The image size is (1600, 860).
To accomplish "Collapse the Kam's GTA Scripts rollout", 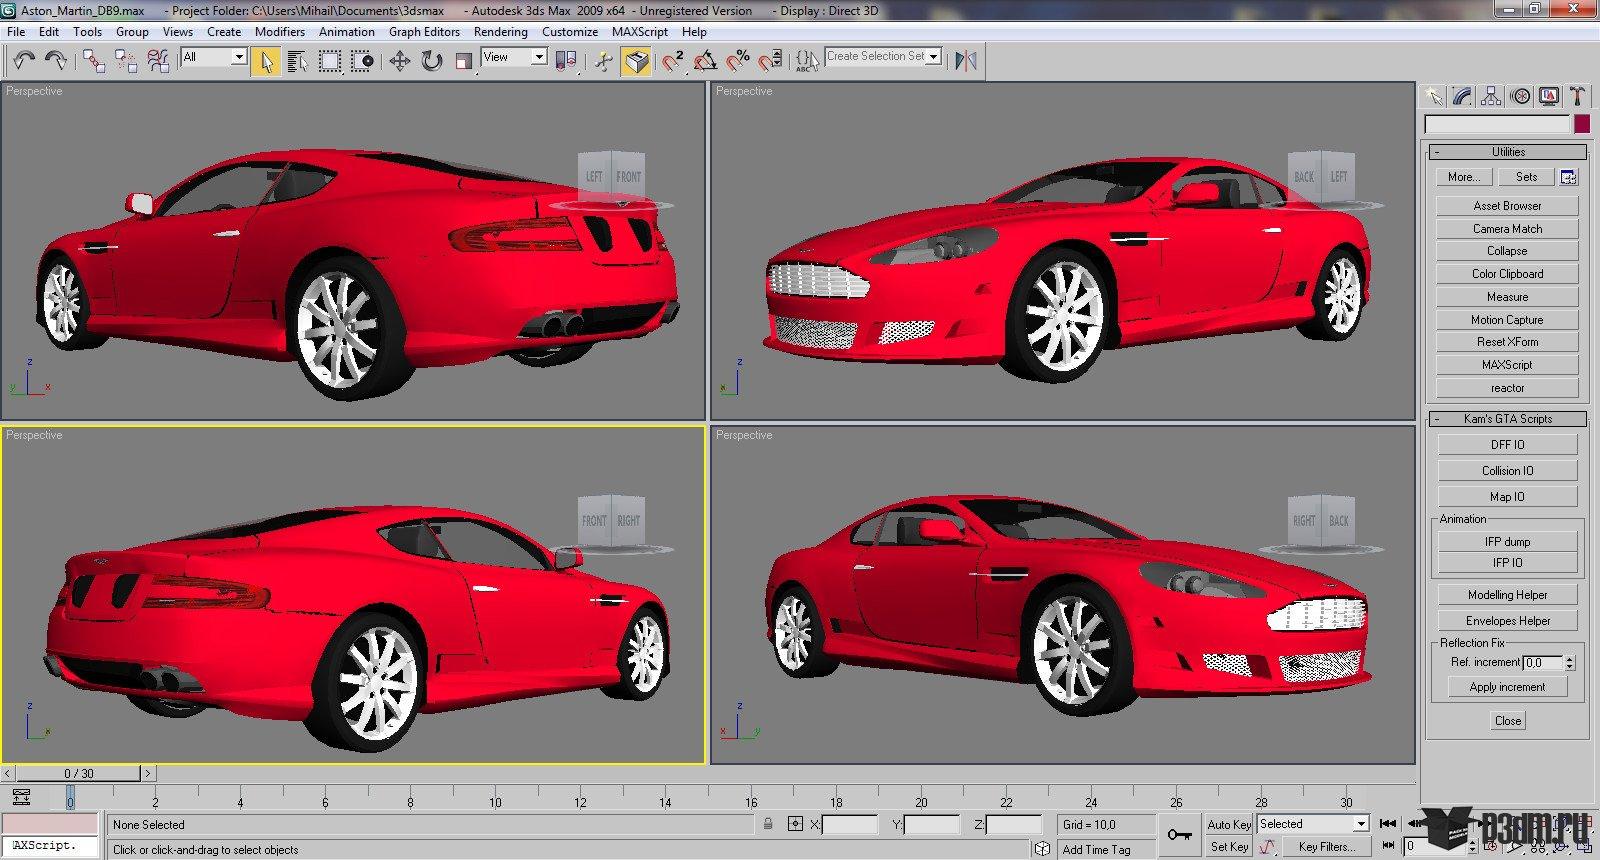I will point(1507,419).
